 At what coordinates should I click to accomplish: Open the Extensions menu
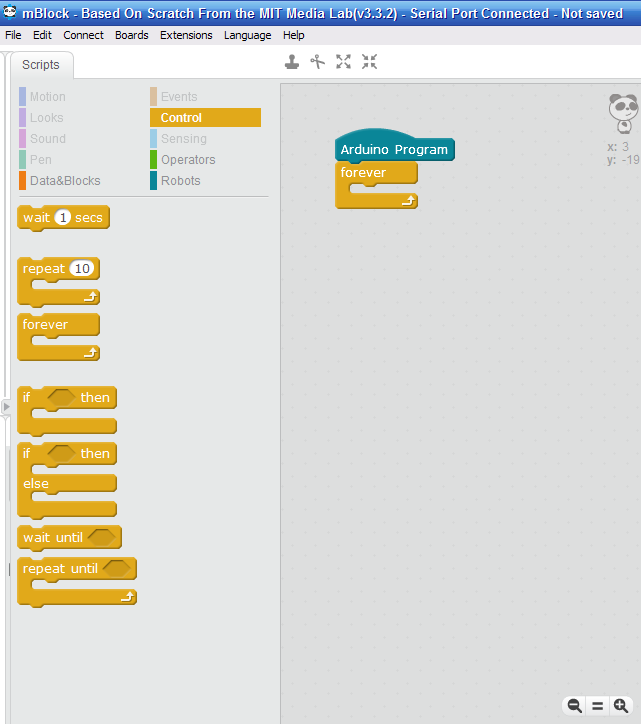pyautogui.click(x=186, y=35)
